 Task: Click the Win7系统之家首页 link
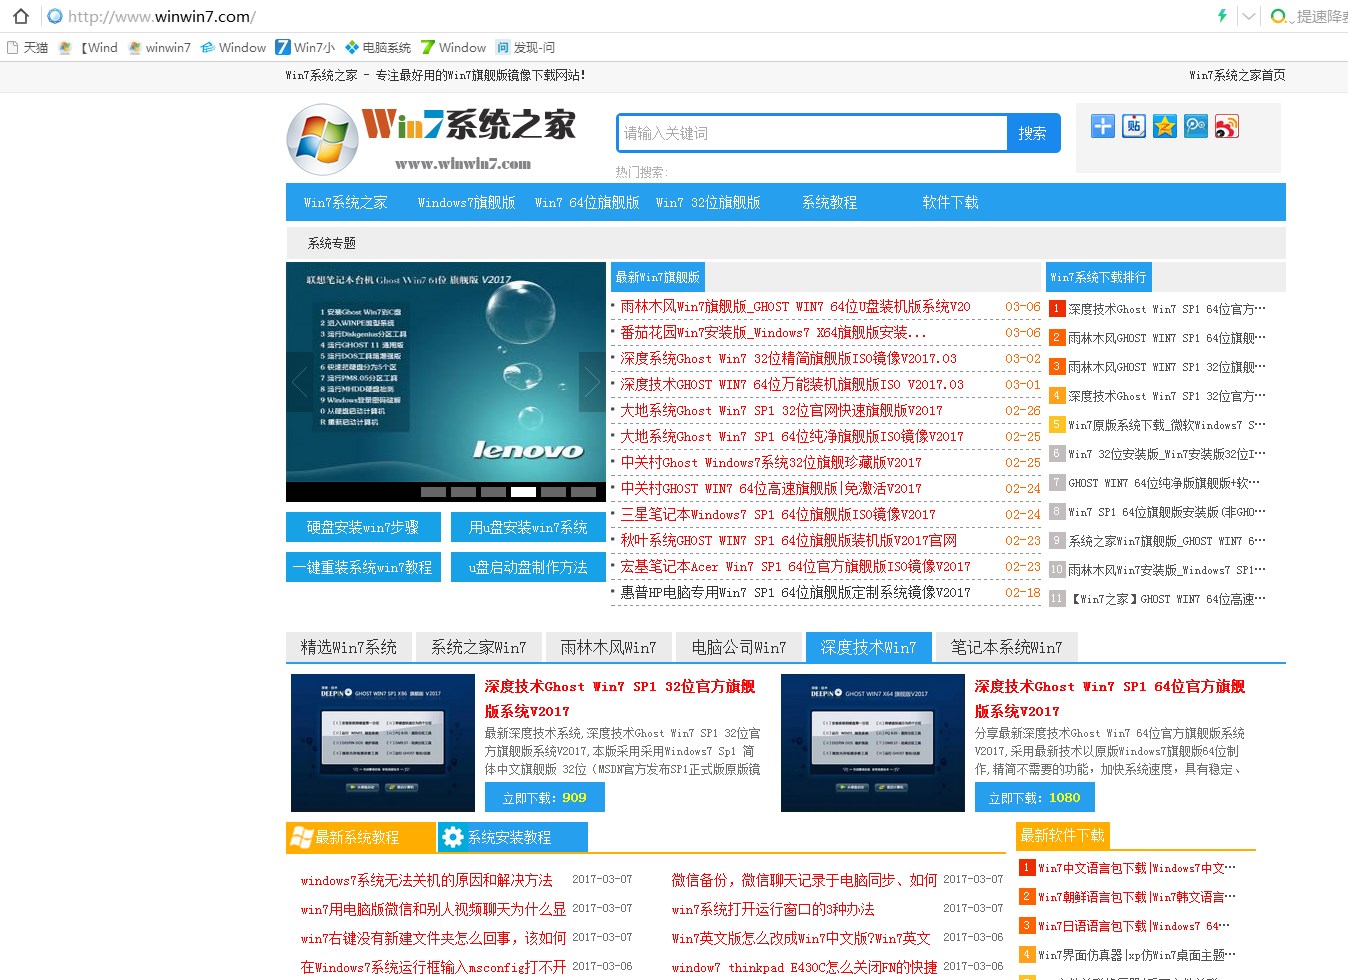tap(1237, 75)
